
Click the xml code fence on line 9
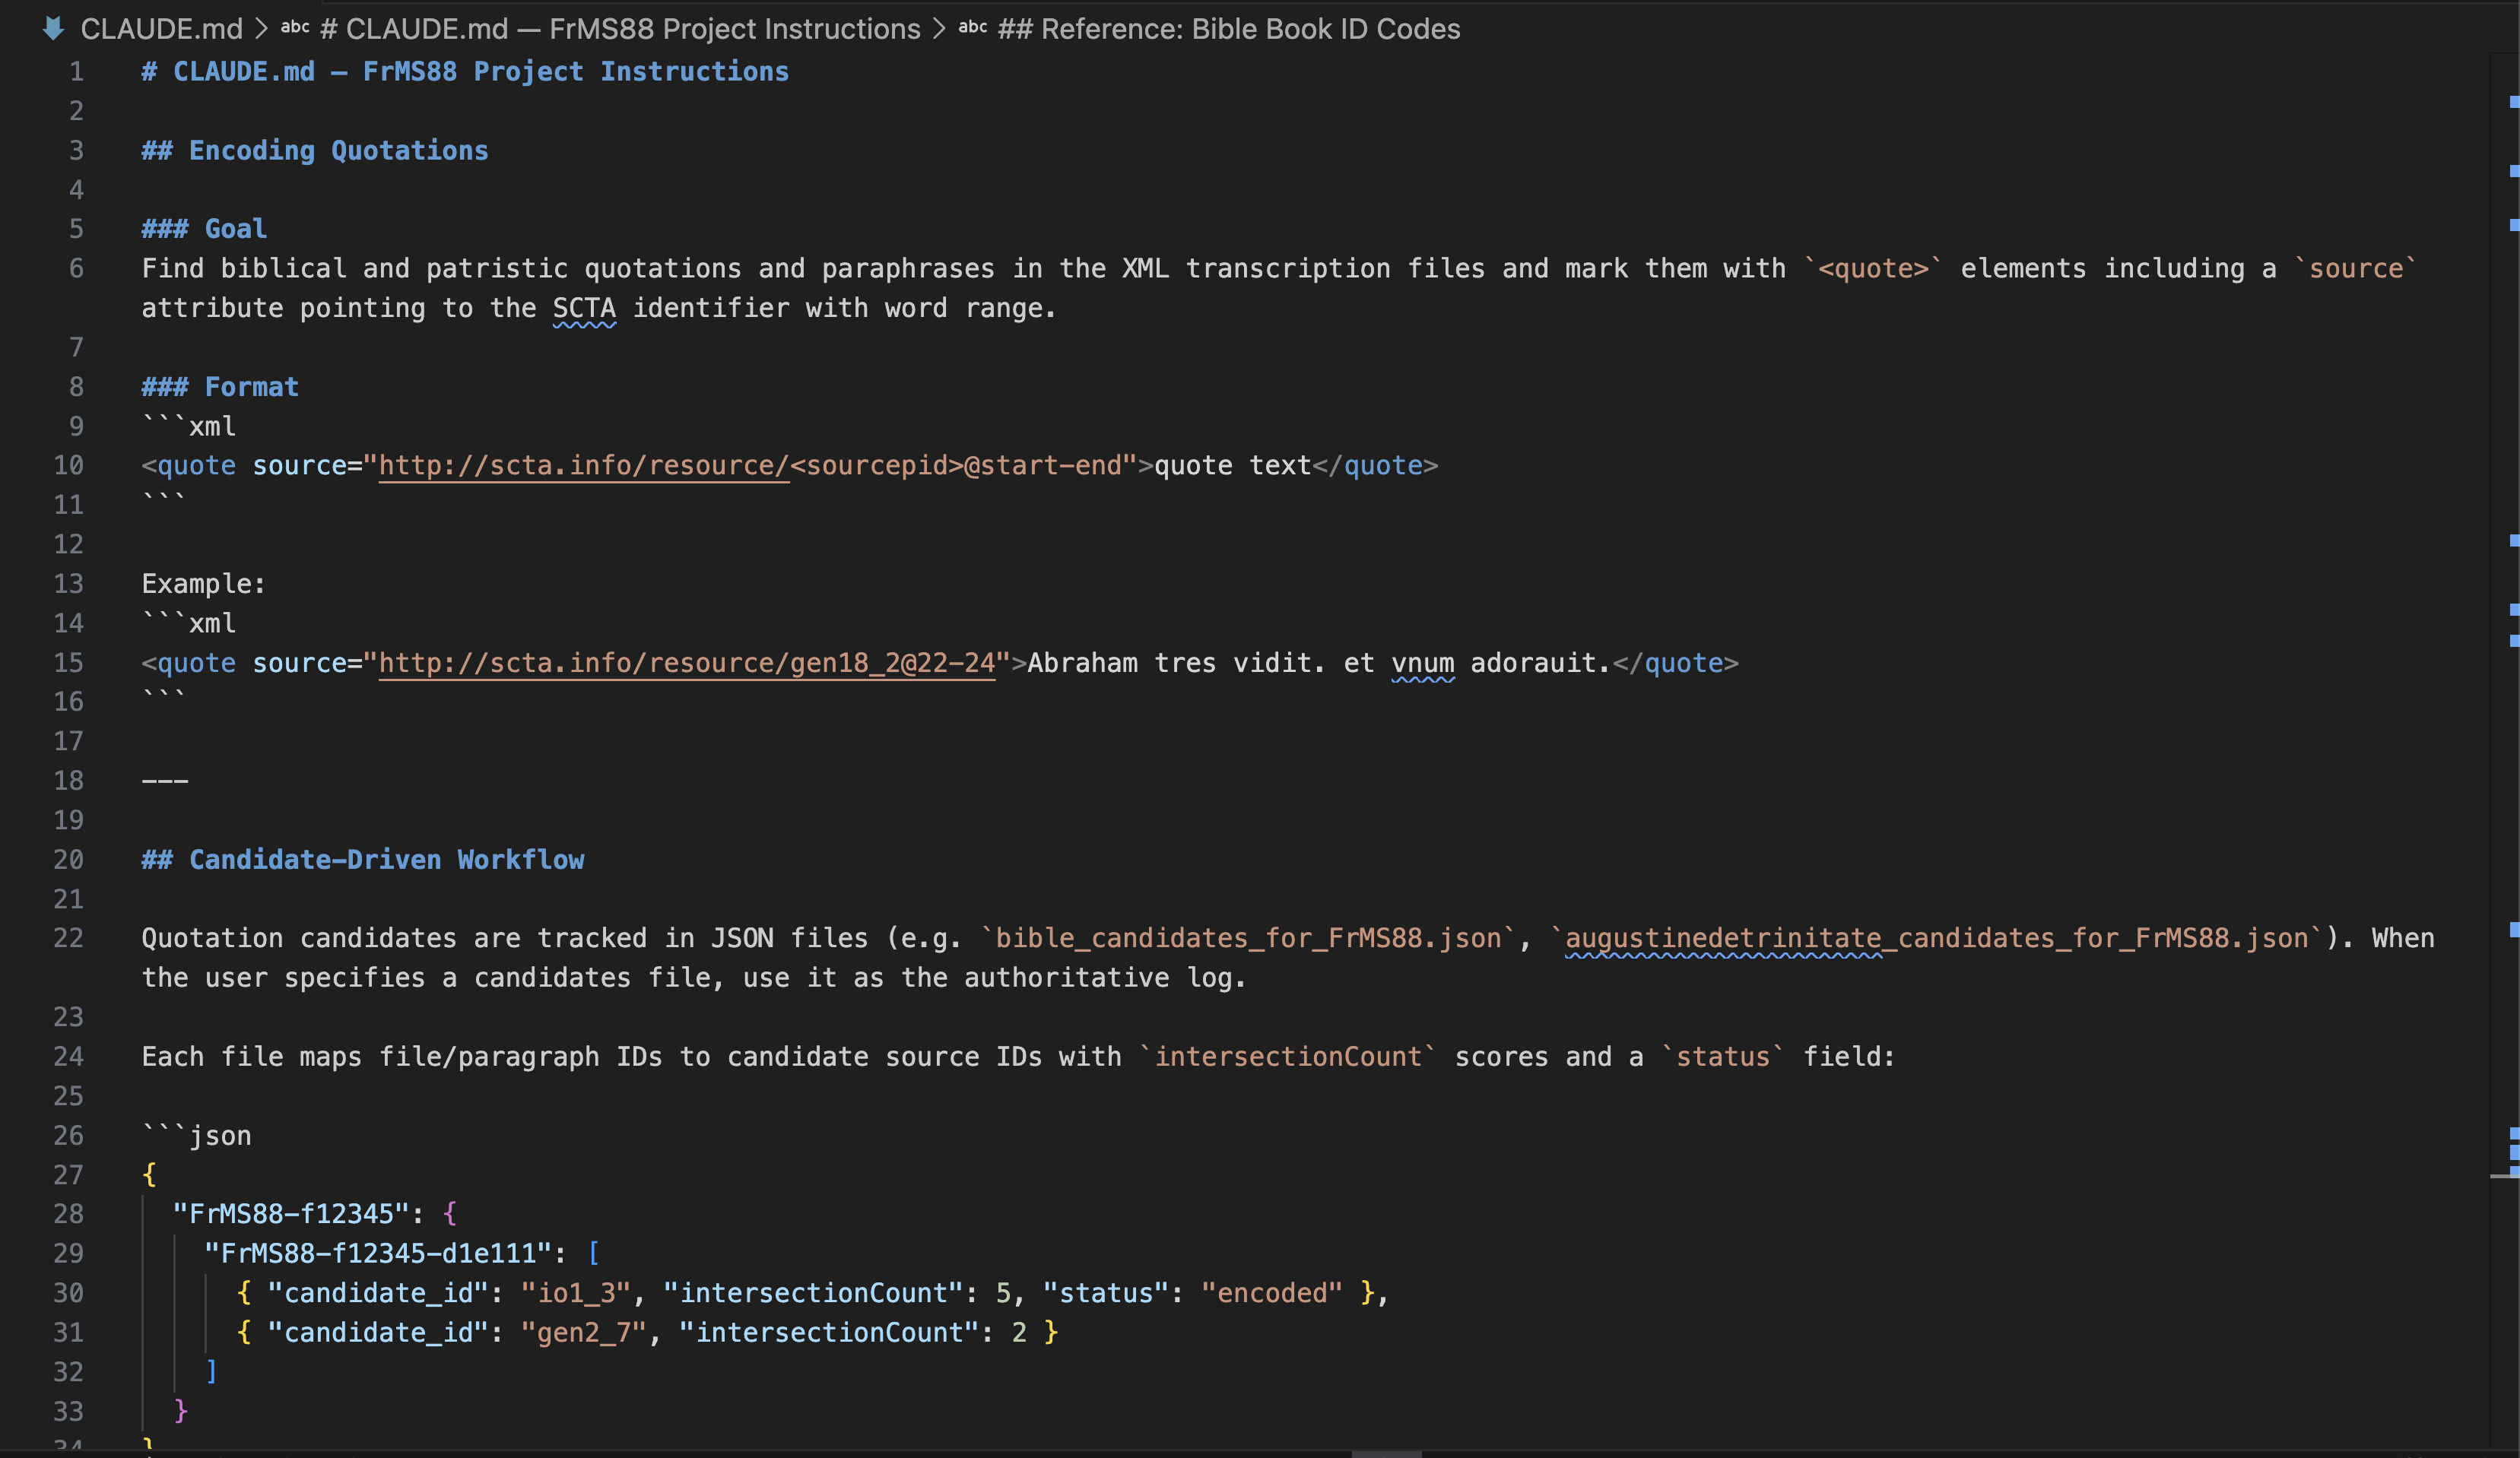click(189, 426)
